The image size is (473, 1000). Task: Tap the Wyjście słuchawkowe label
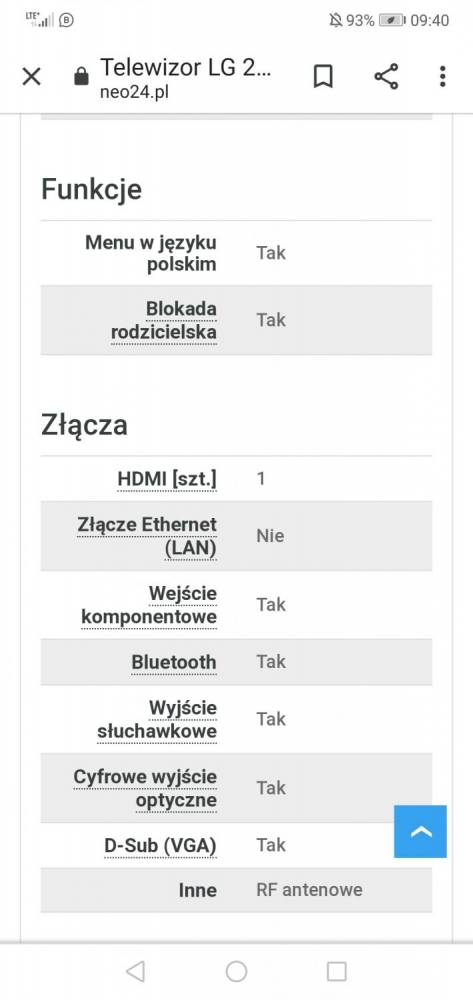(x=157, y=719)
